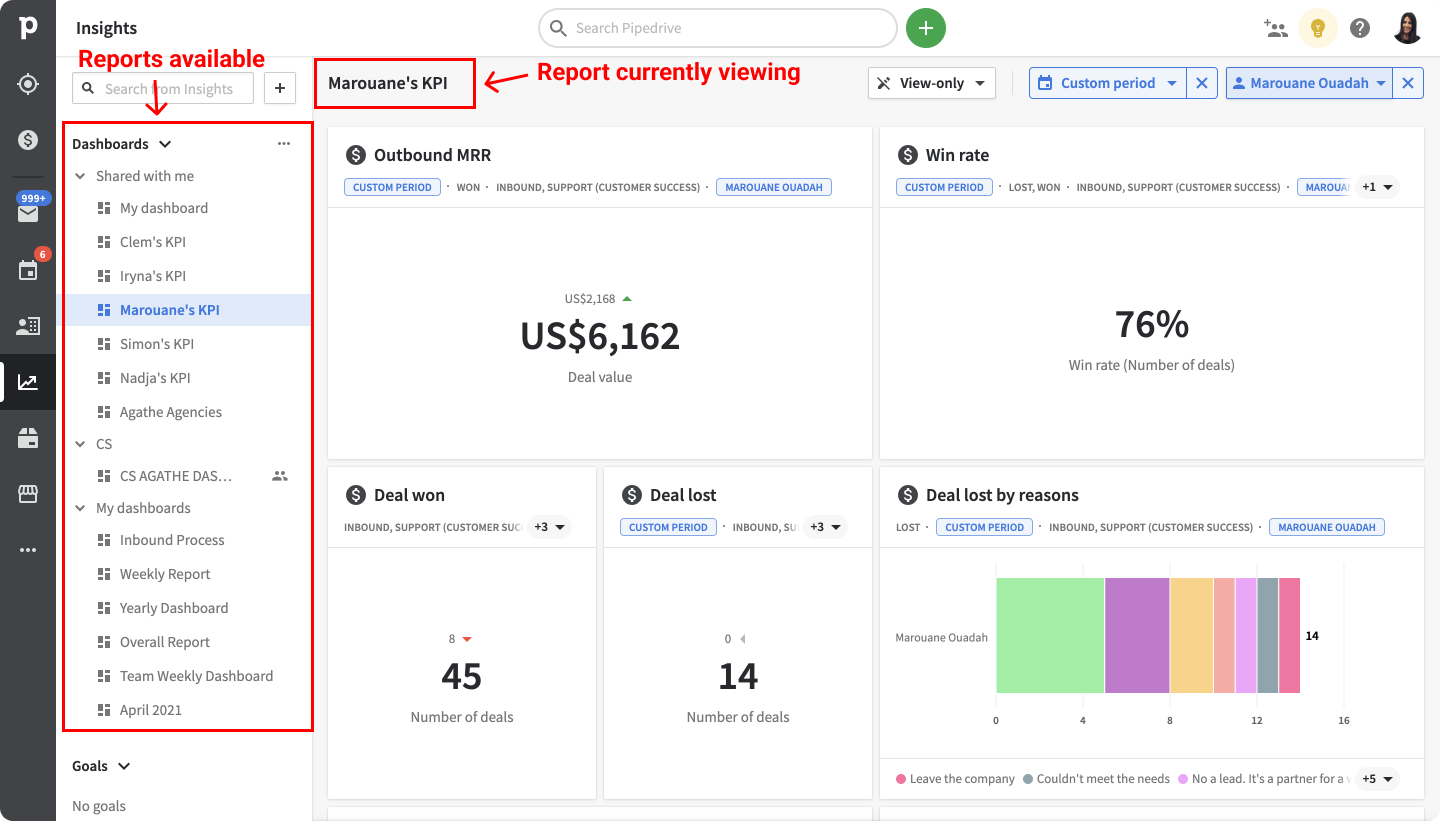Open the help question mark icon
1440x821 pixels.
(1360, 28)
